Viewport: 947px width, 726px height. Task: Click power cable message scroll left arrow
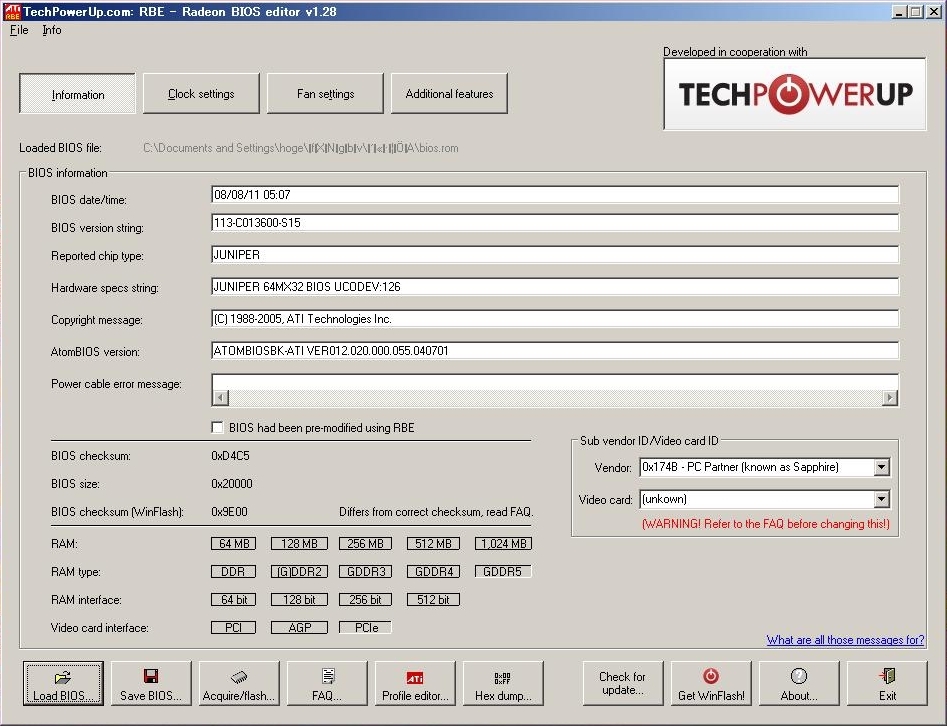point(221,397)
